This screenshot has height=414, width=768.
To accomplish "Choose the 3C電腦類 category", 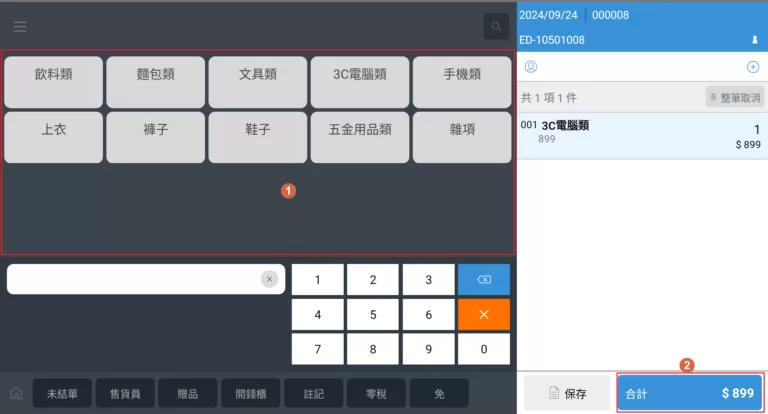I will pos(360,74).
